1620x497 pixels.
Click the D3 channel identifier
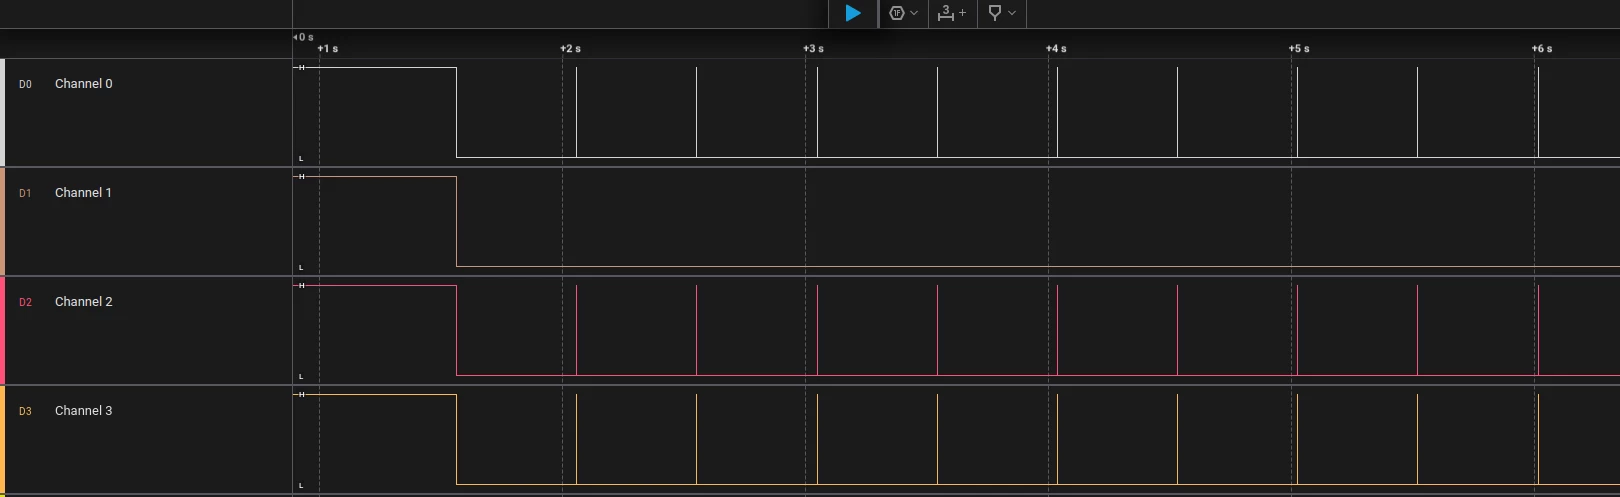pos(25,412)
